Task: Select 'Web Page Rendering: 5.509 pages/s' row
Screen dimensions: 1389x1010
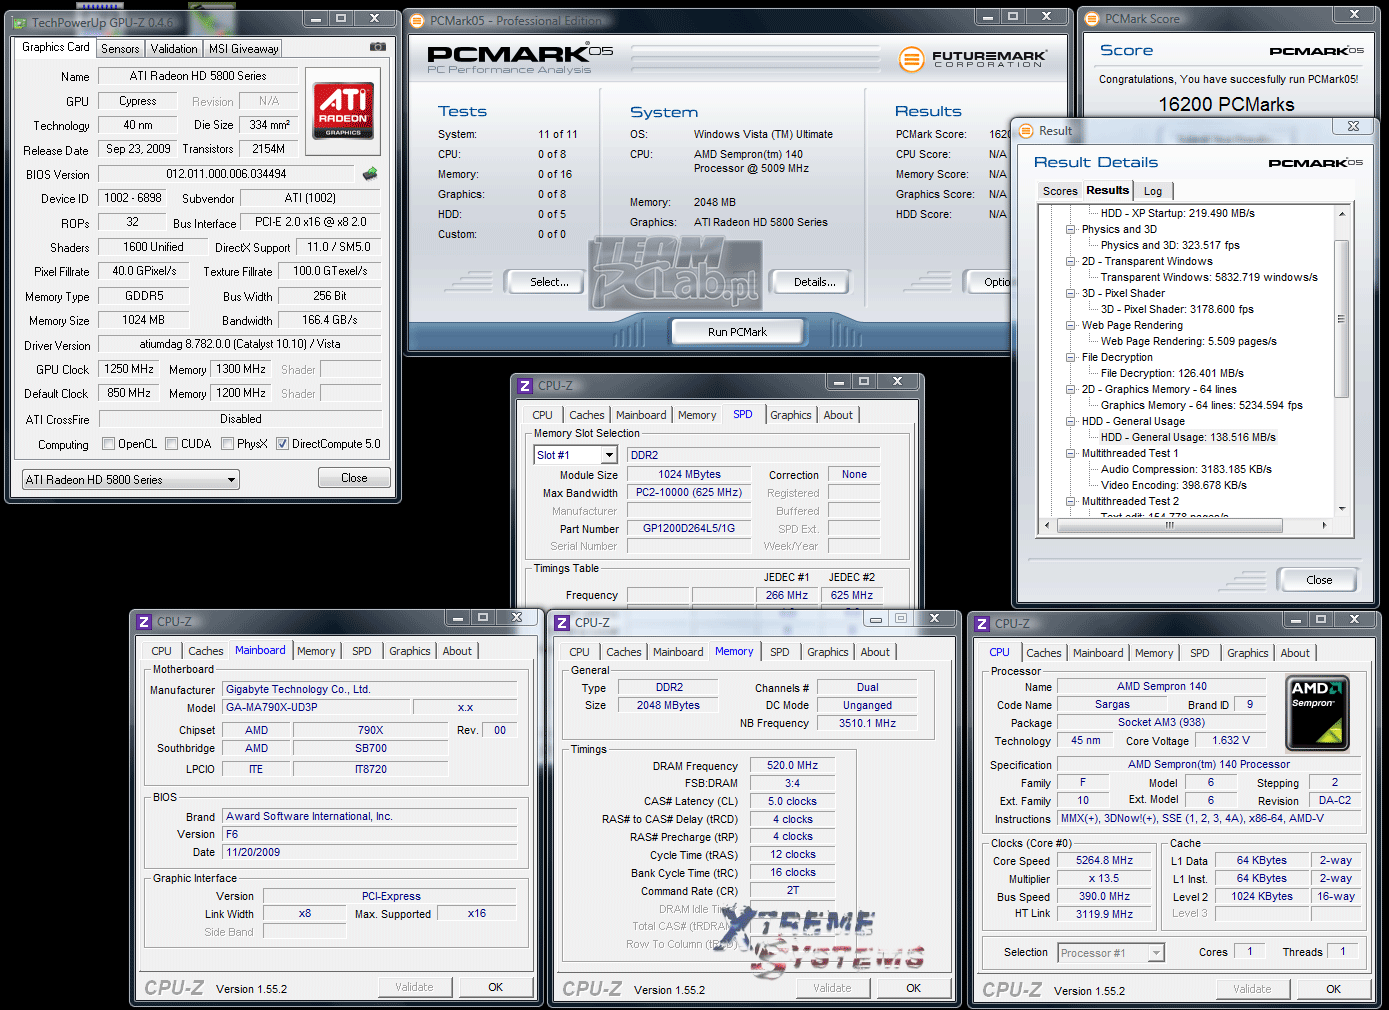Action: click(1188, 341)
